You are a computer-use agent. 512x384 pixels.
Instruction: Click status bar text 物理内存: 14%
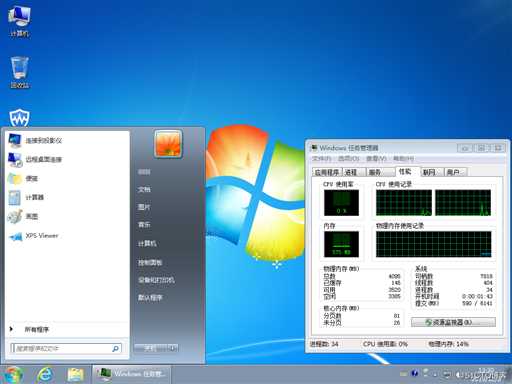[449, 344]
